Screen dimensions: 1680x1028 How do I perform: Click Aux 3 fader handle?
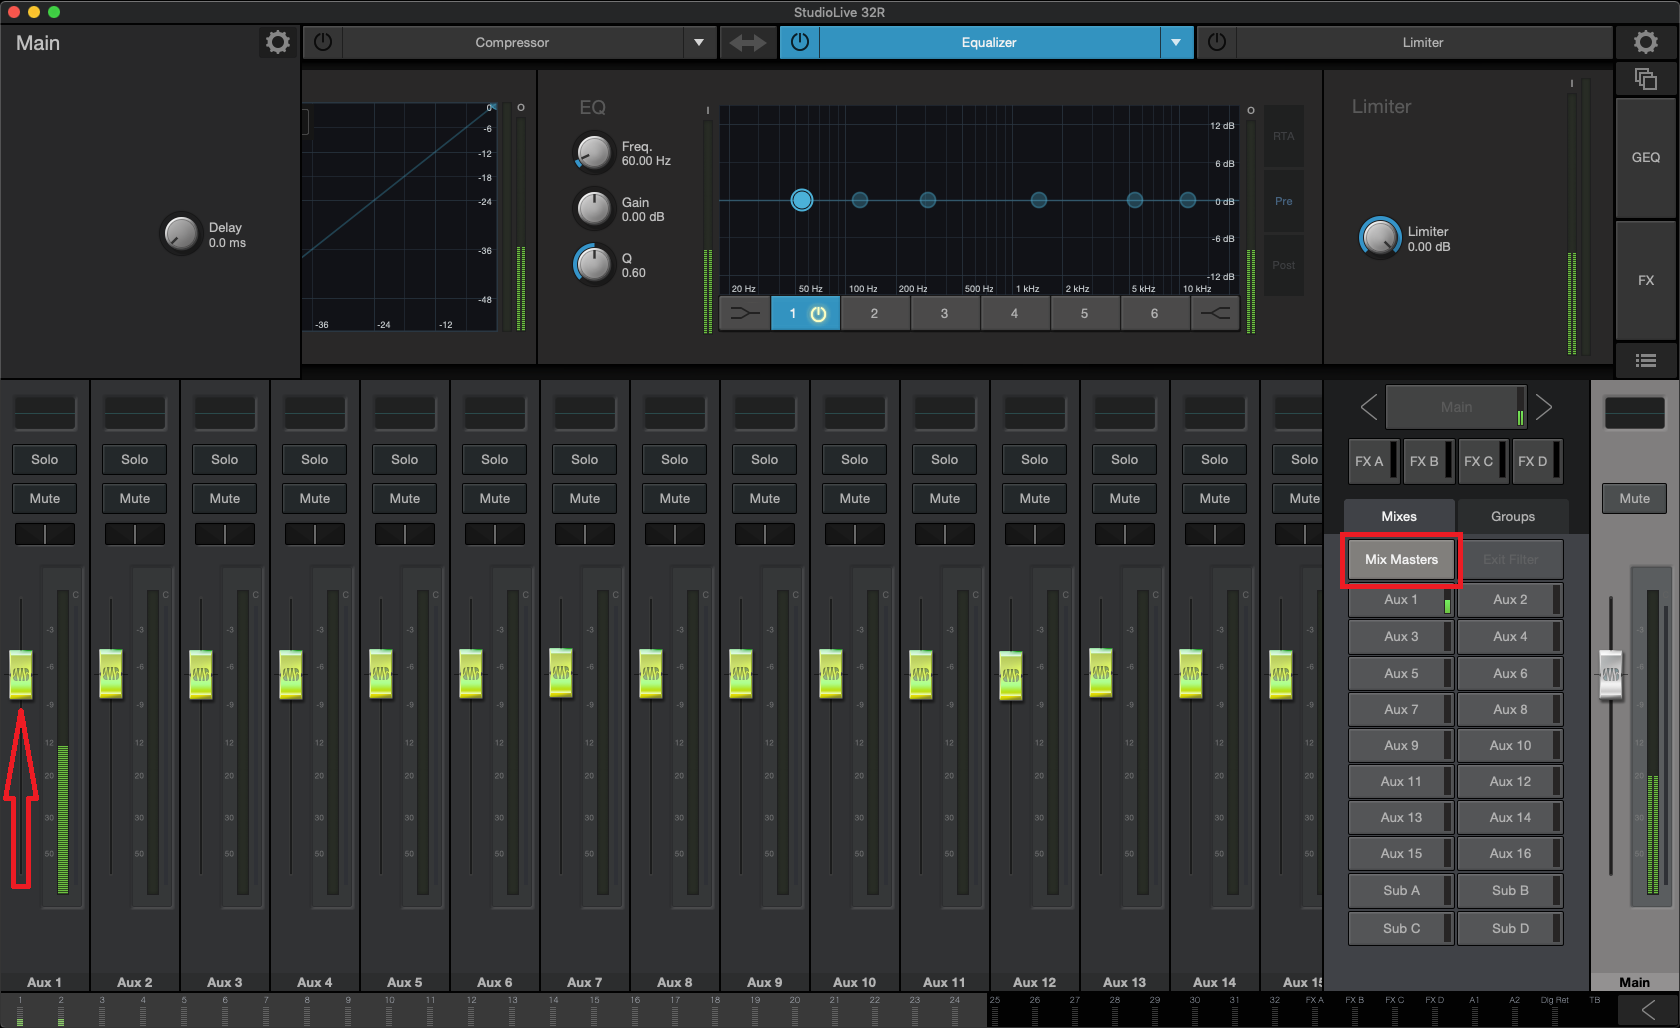point(201,674)
